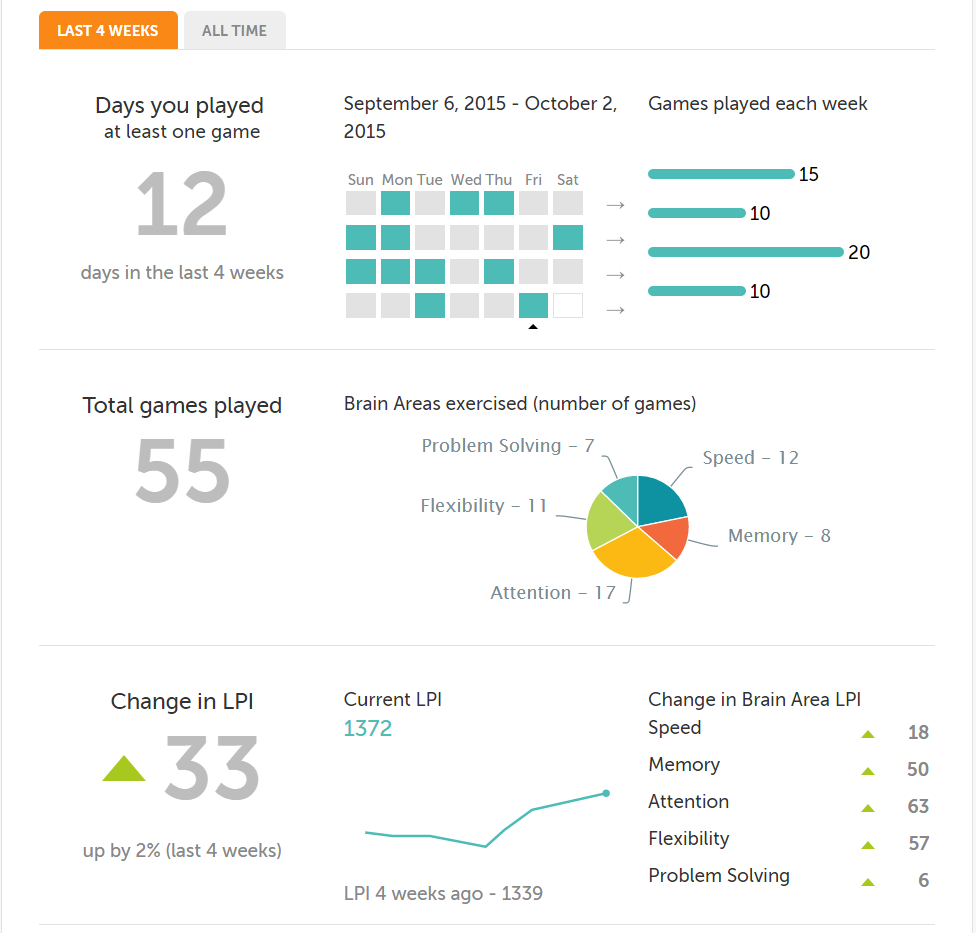Click the second week's bar showing 10

pyautogui.click(x=697, y=213)
